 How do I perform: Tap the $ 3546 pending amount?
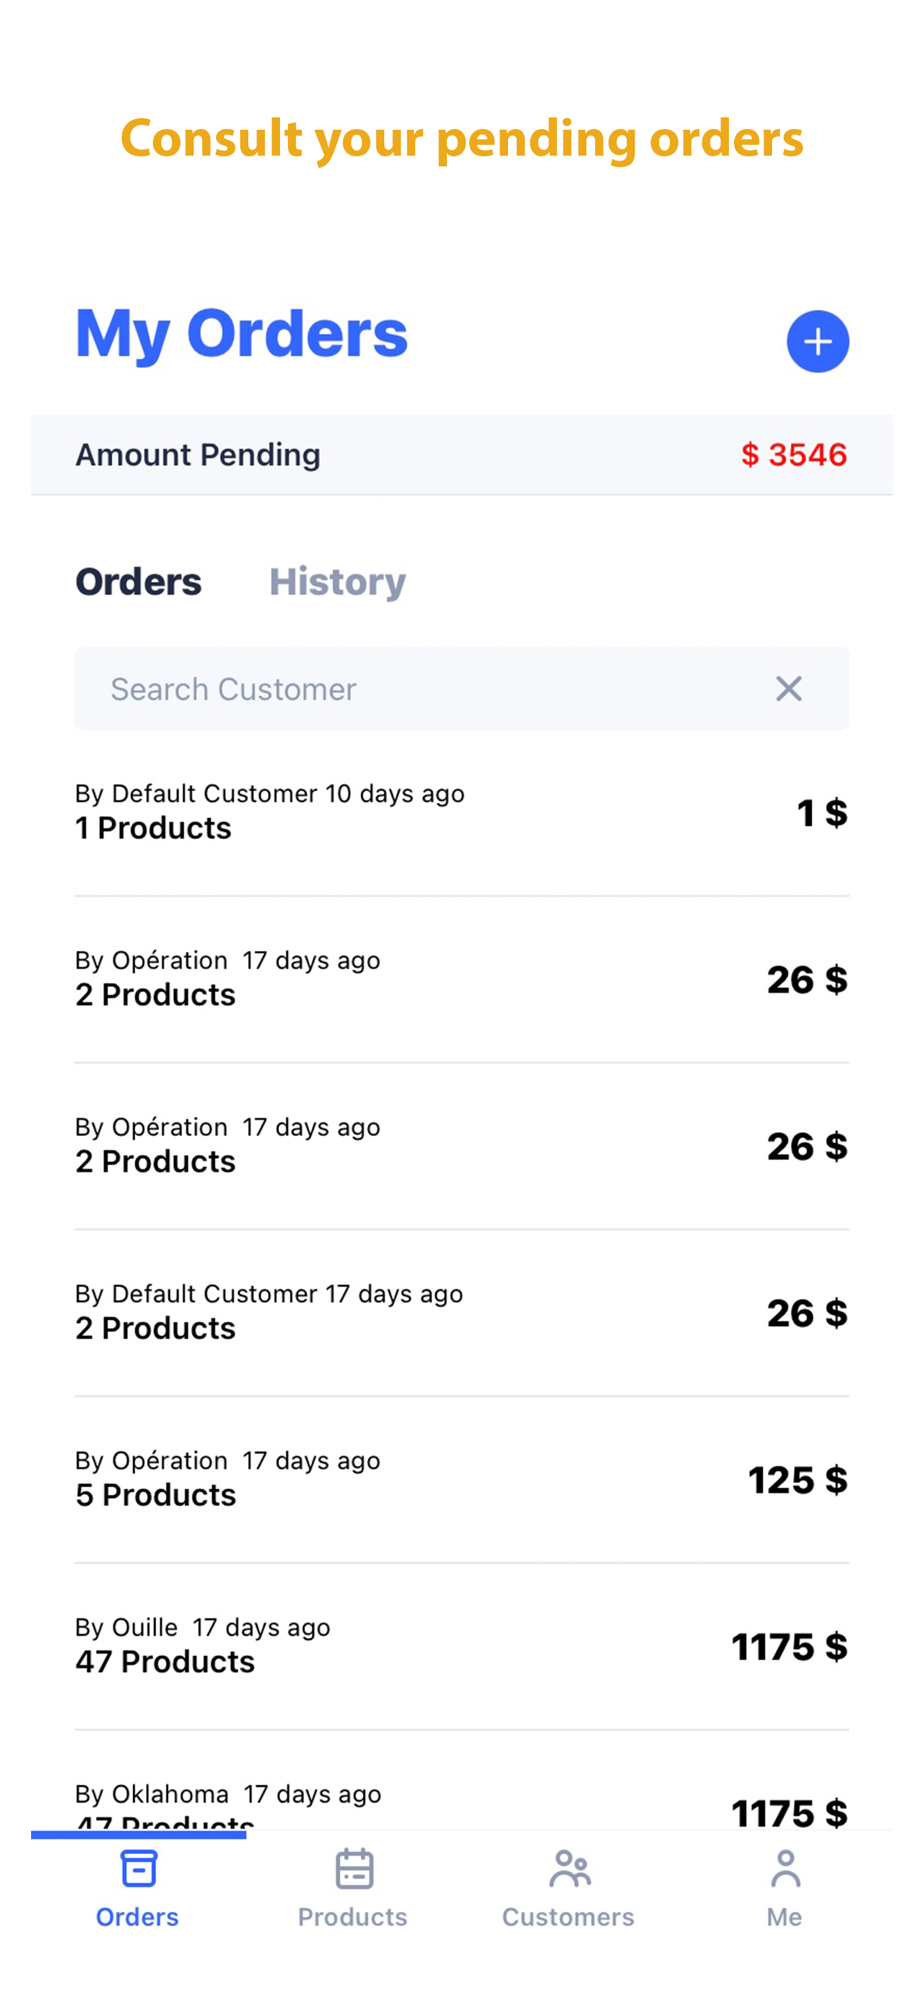[794, 455]
